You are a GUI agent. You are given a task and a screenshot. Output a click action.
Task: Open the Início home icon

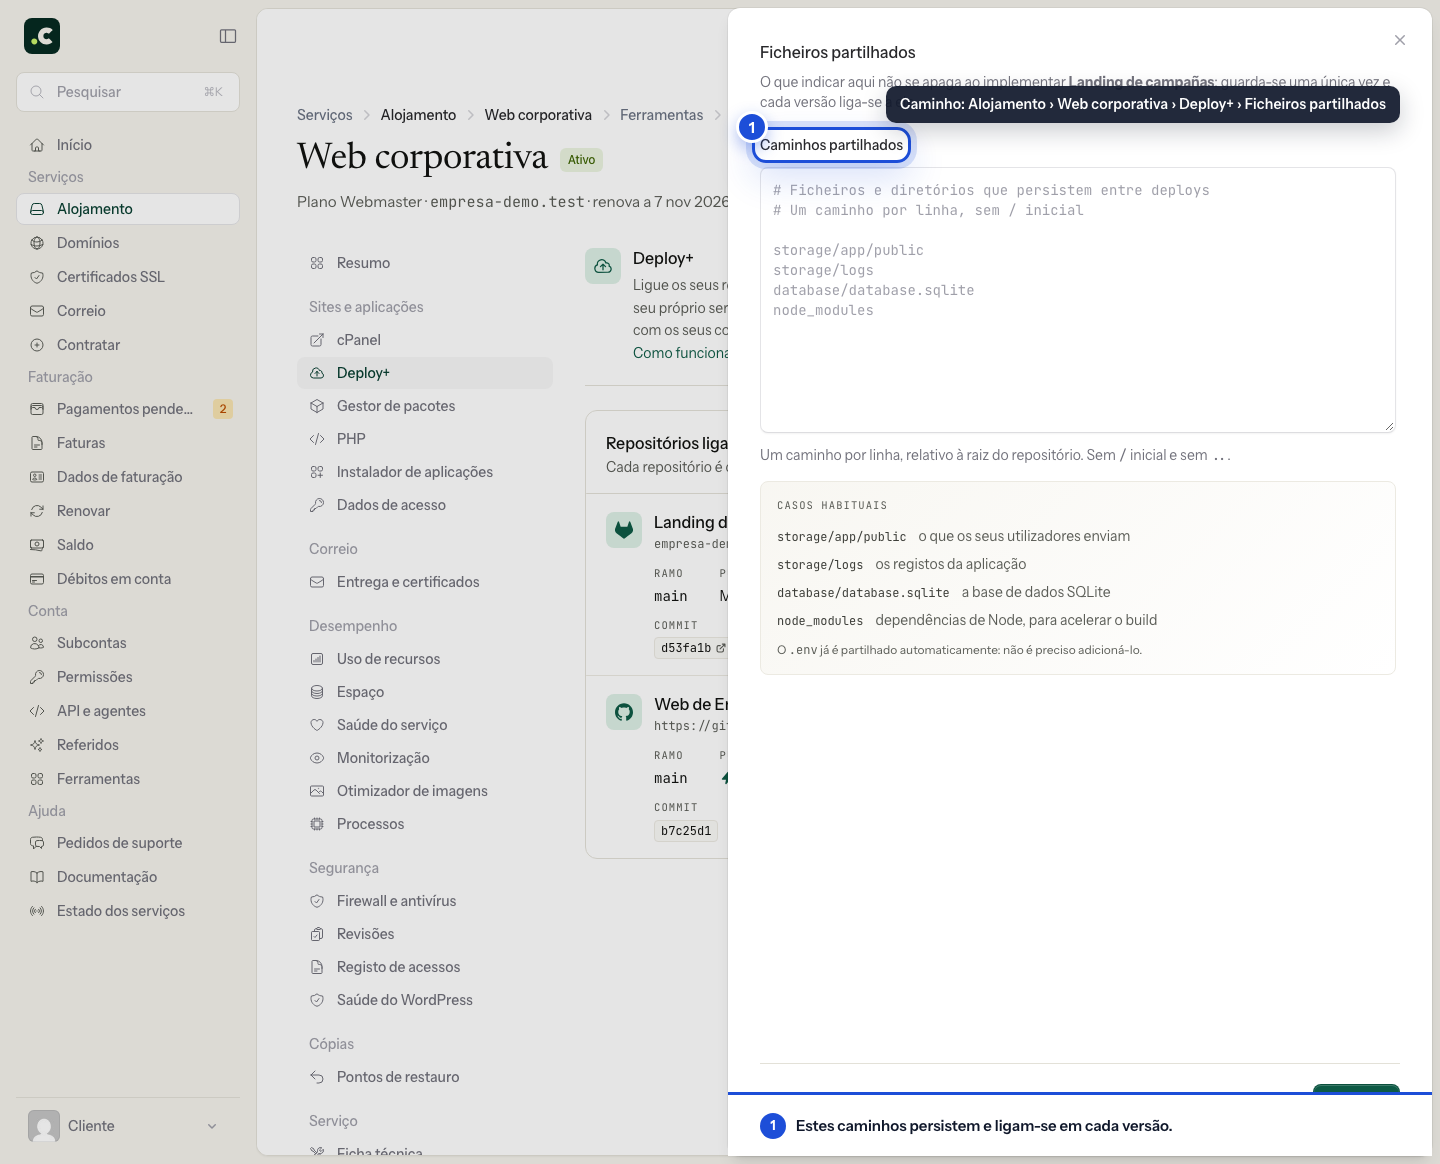pyautogui.click(x=37, y=145)
